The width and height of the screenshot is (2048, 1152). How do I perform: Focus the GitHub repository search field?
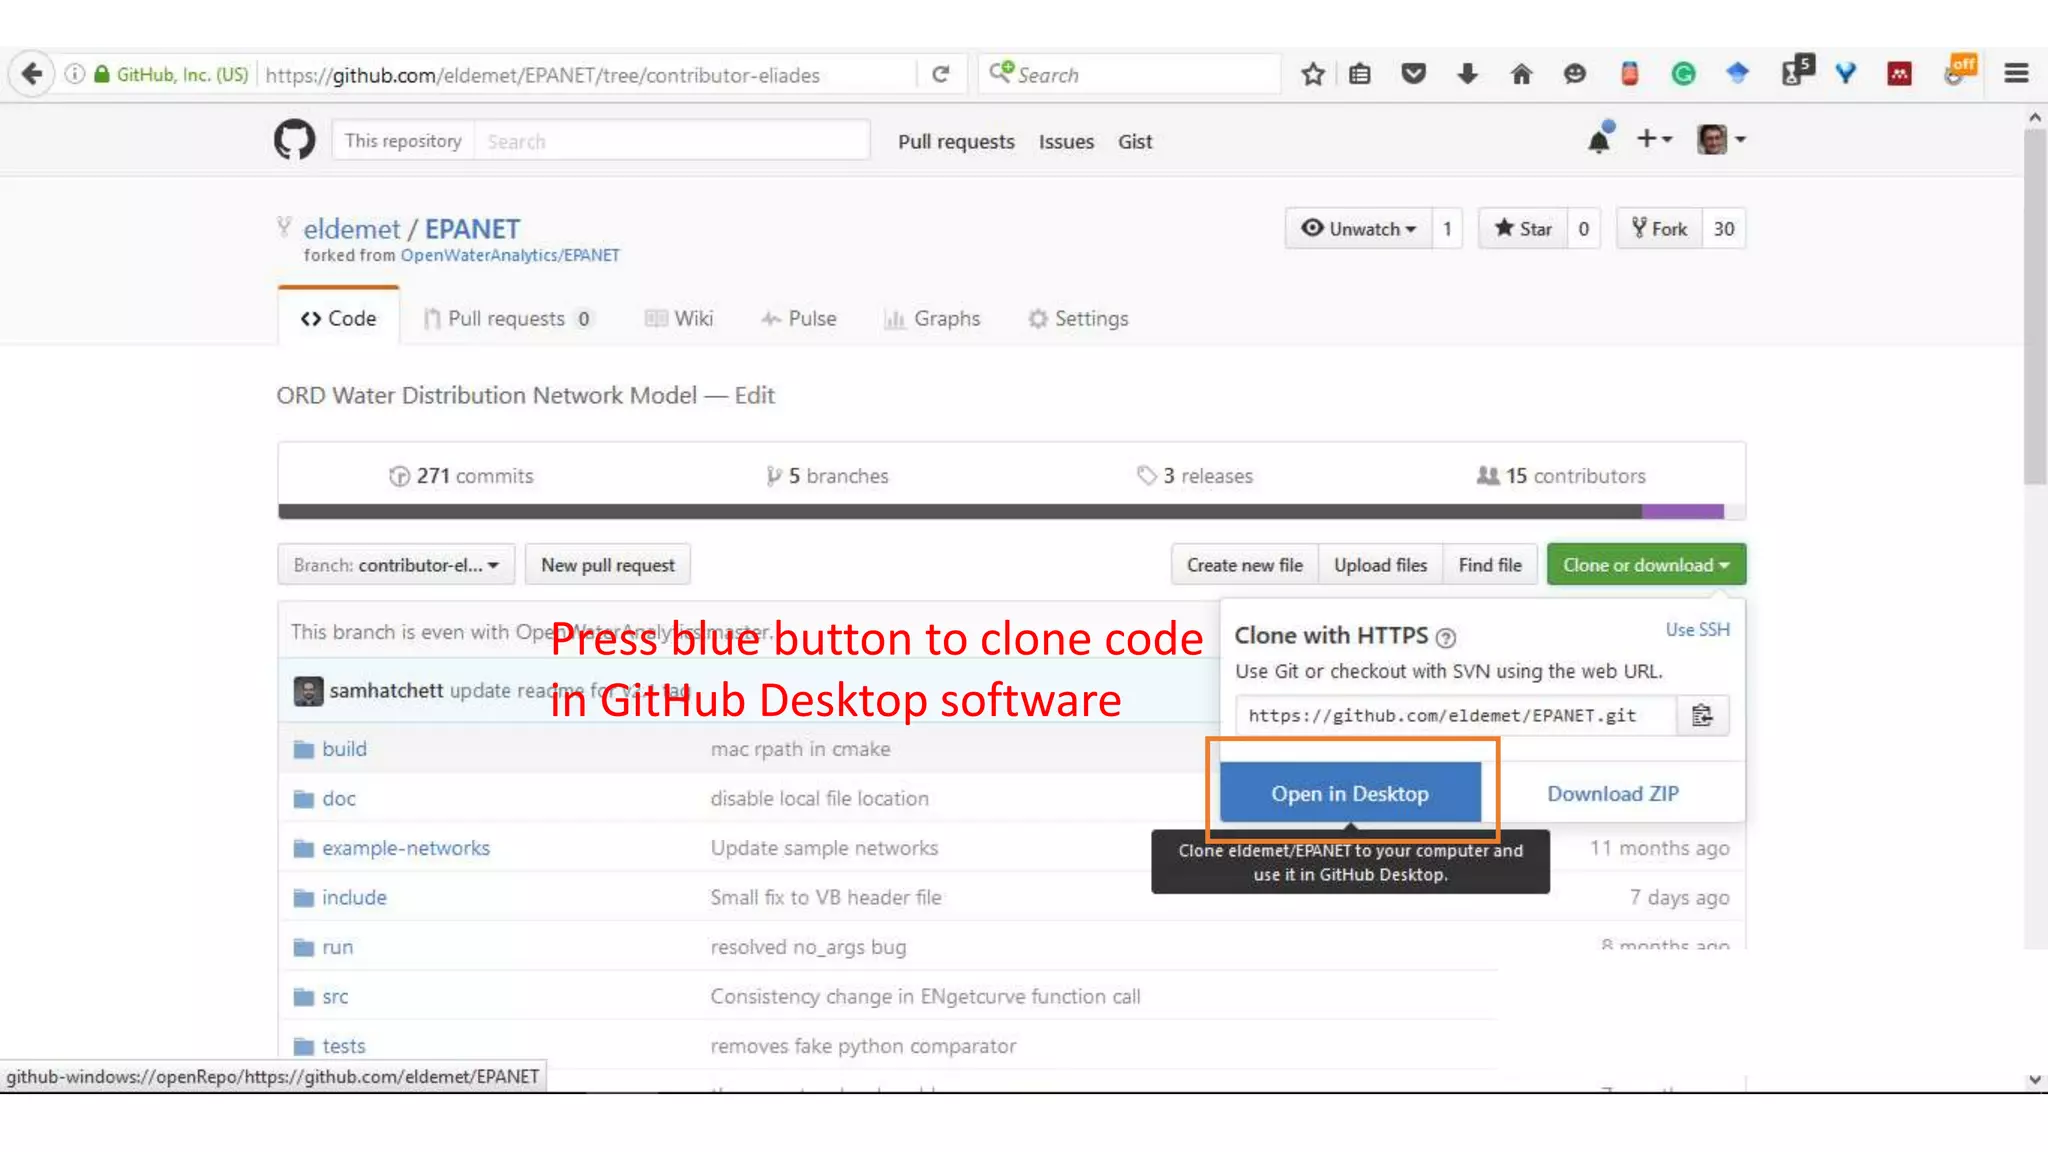click(x=671, y=141)
